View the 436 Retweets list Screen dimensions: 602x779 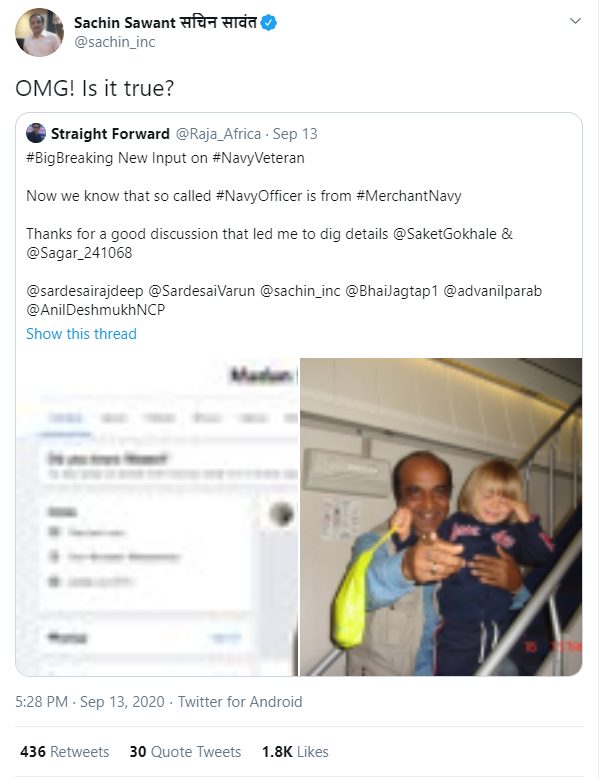[x=65, y=752]
